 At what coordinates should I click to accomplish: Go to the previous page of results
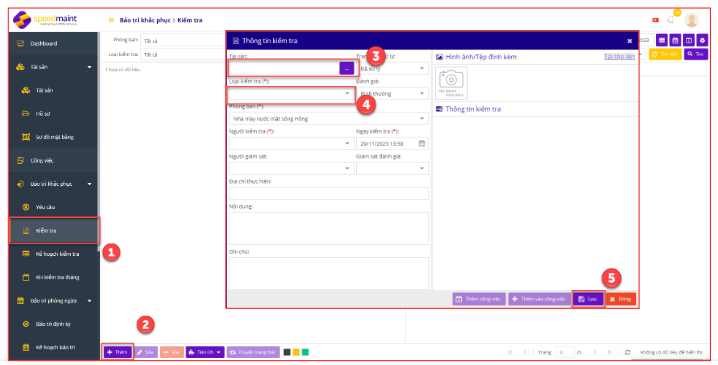coord(525,352)
